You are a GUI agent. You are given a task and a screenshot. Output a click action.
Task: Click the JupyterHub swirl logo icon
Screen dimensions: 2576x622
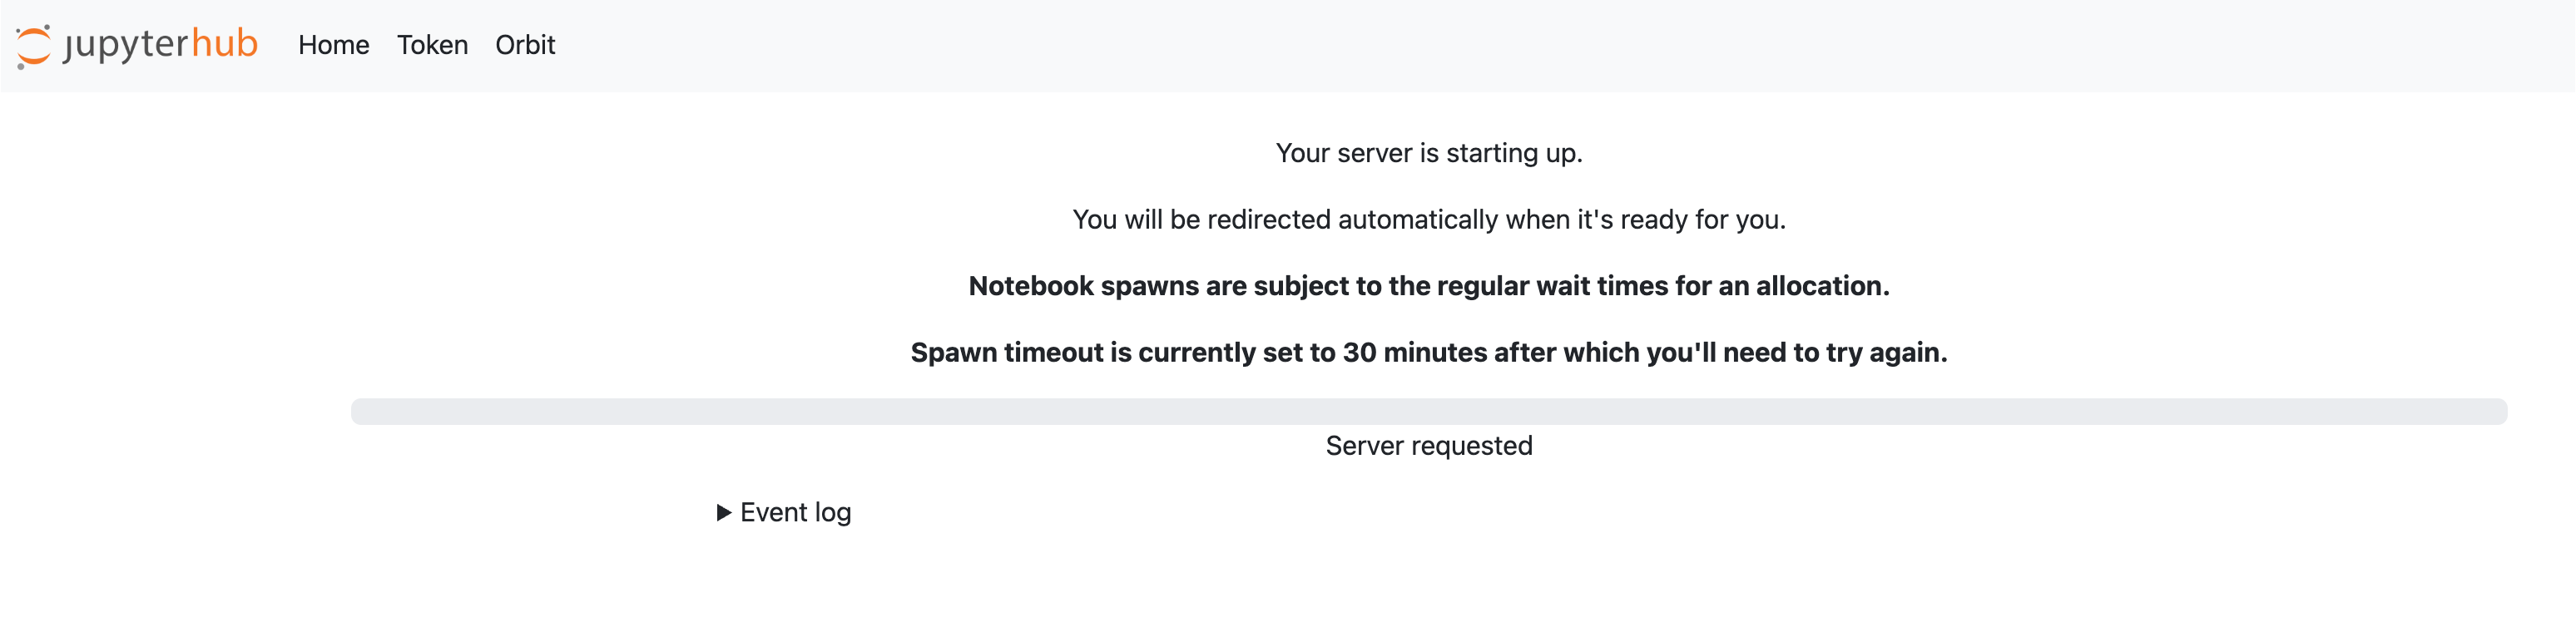[x=33, y=46]
